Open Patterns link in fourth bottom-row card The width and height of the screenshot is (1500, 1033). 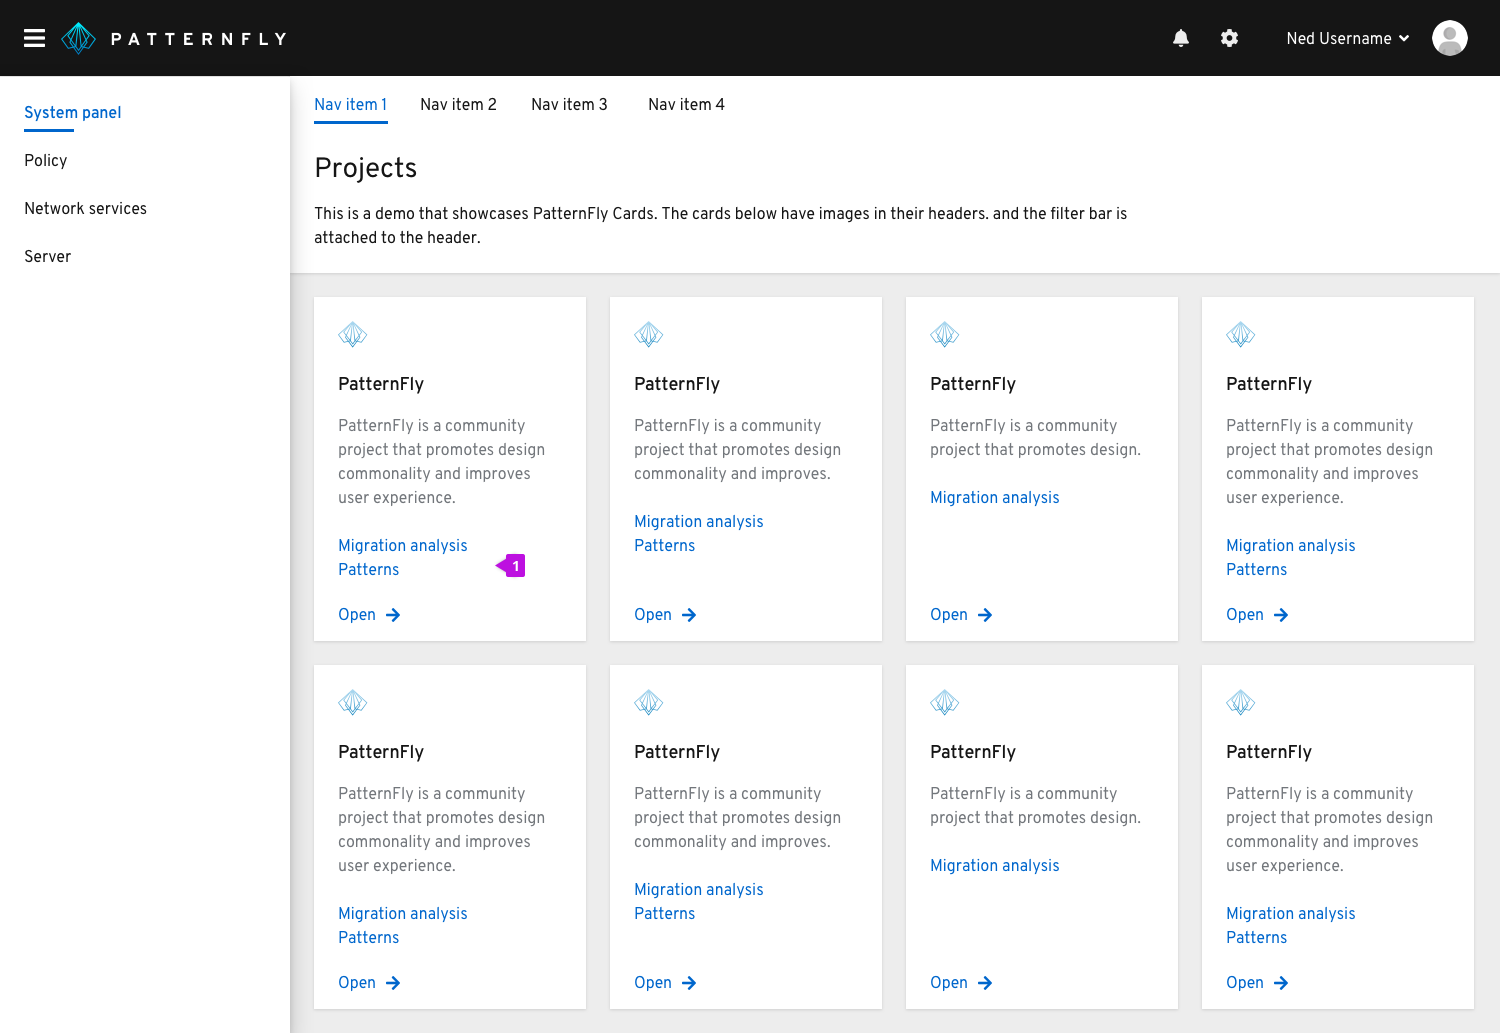(x=1257, y=937)
